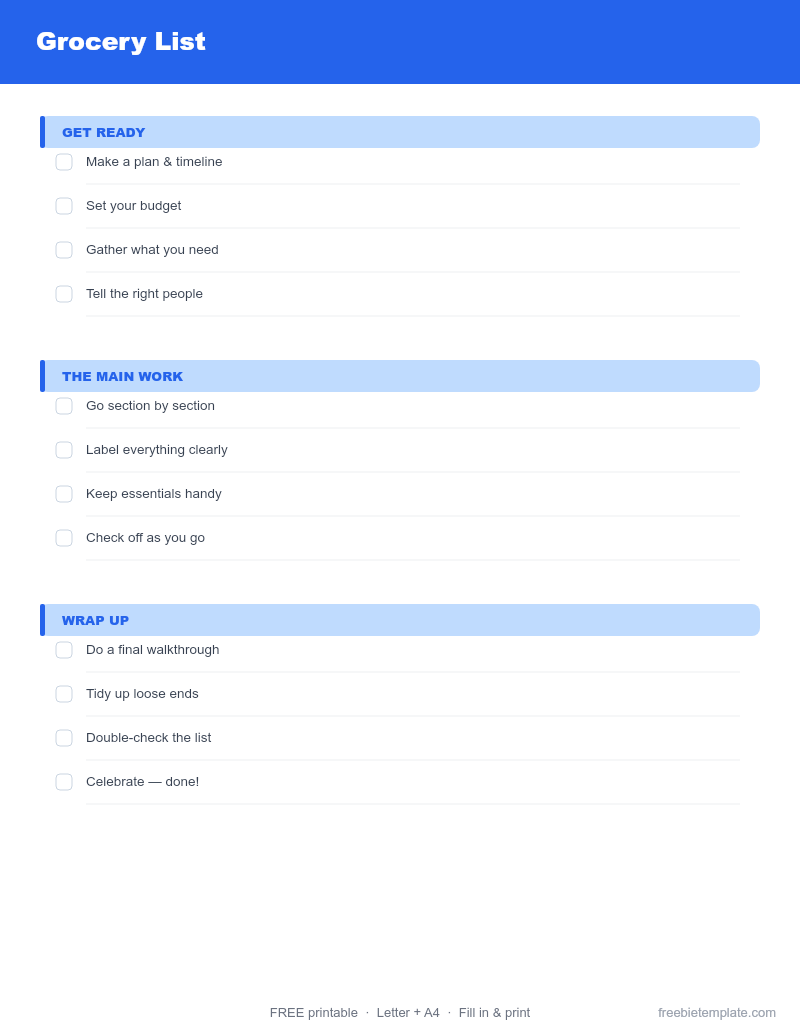Tick 'Check off as you go' checkbox

(64, 538)
